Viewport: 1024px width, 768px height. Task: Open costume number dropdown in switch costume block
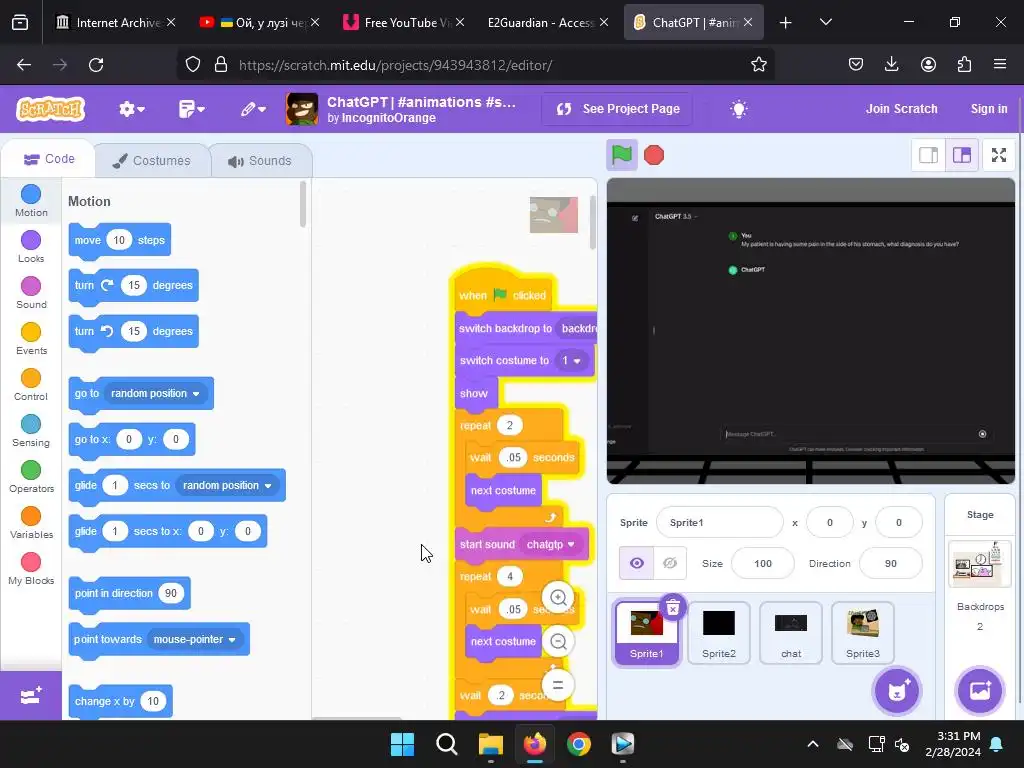pyautogui.click(x=571, y=360)
